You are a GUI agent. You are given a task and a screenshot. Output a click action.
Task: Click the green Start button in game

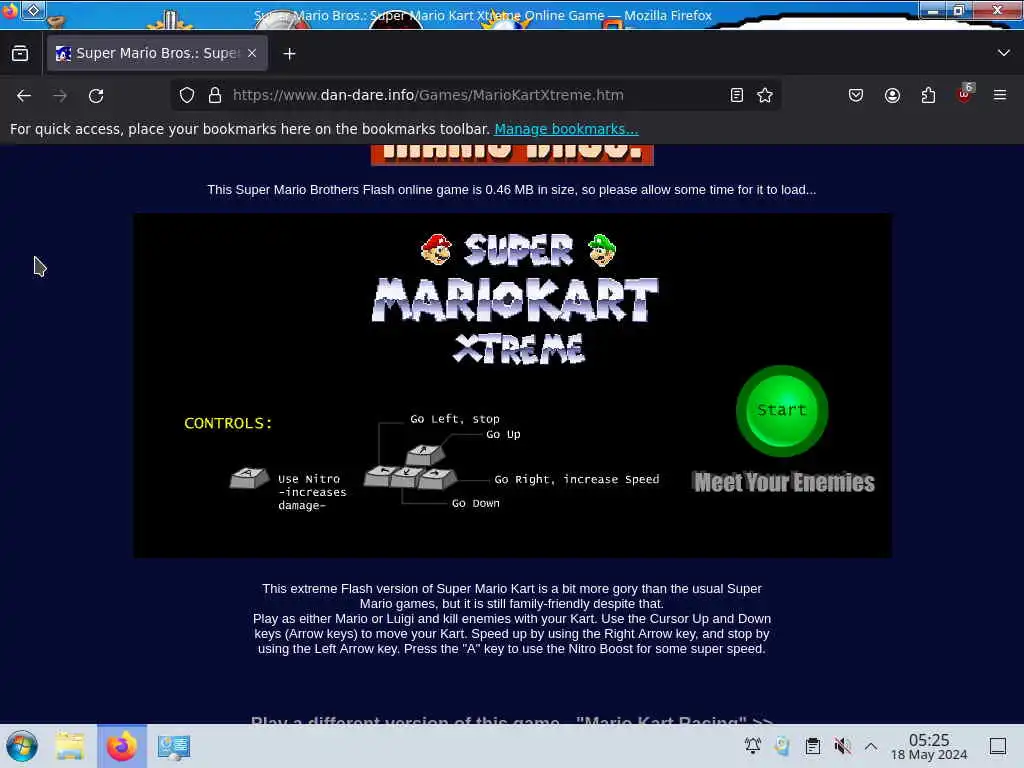click(x=782, y=411)
